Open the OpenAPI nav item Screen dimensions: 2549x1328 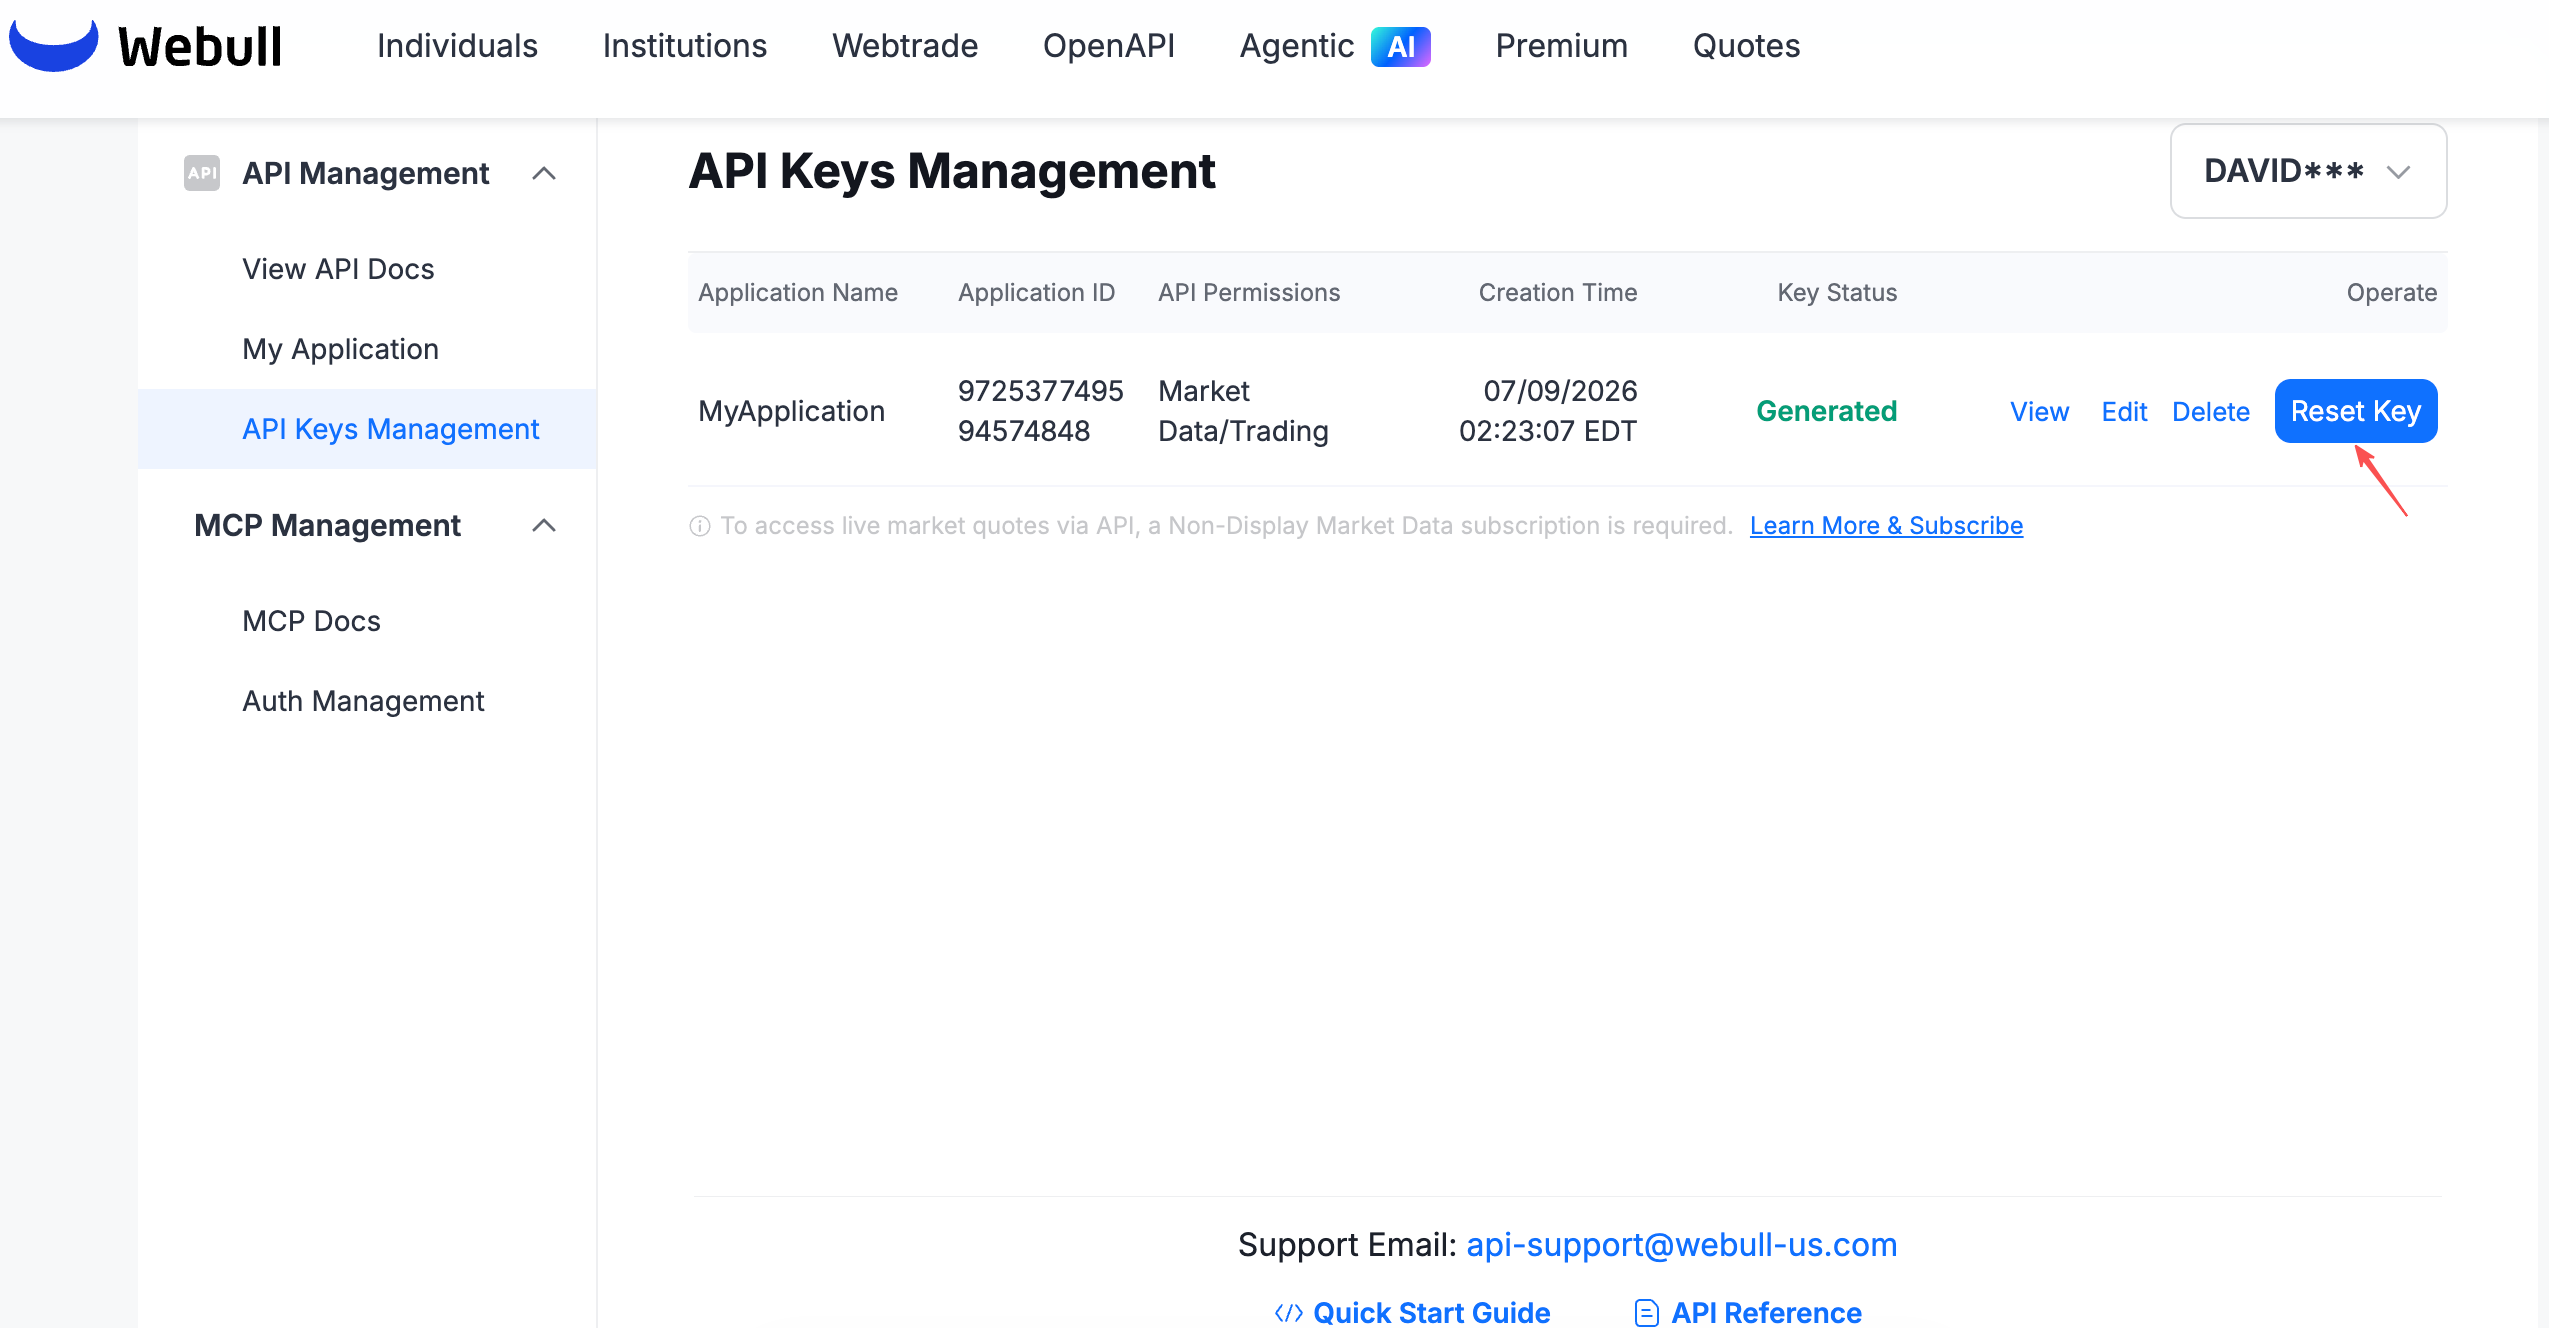coord(1109,46)
